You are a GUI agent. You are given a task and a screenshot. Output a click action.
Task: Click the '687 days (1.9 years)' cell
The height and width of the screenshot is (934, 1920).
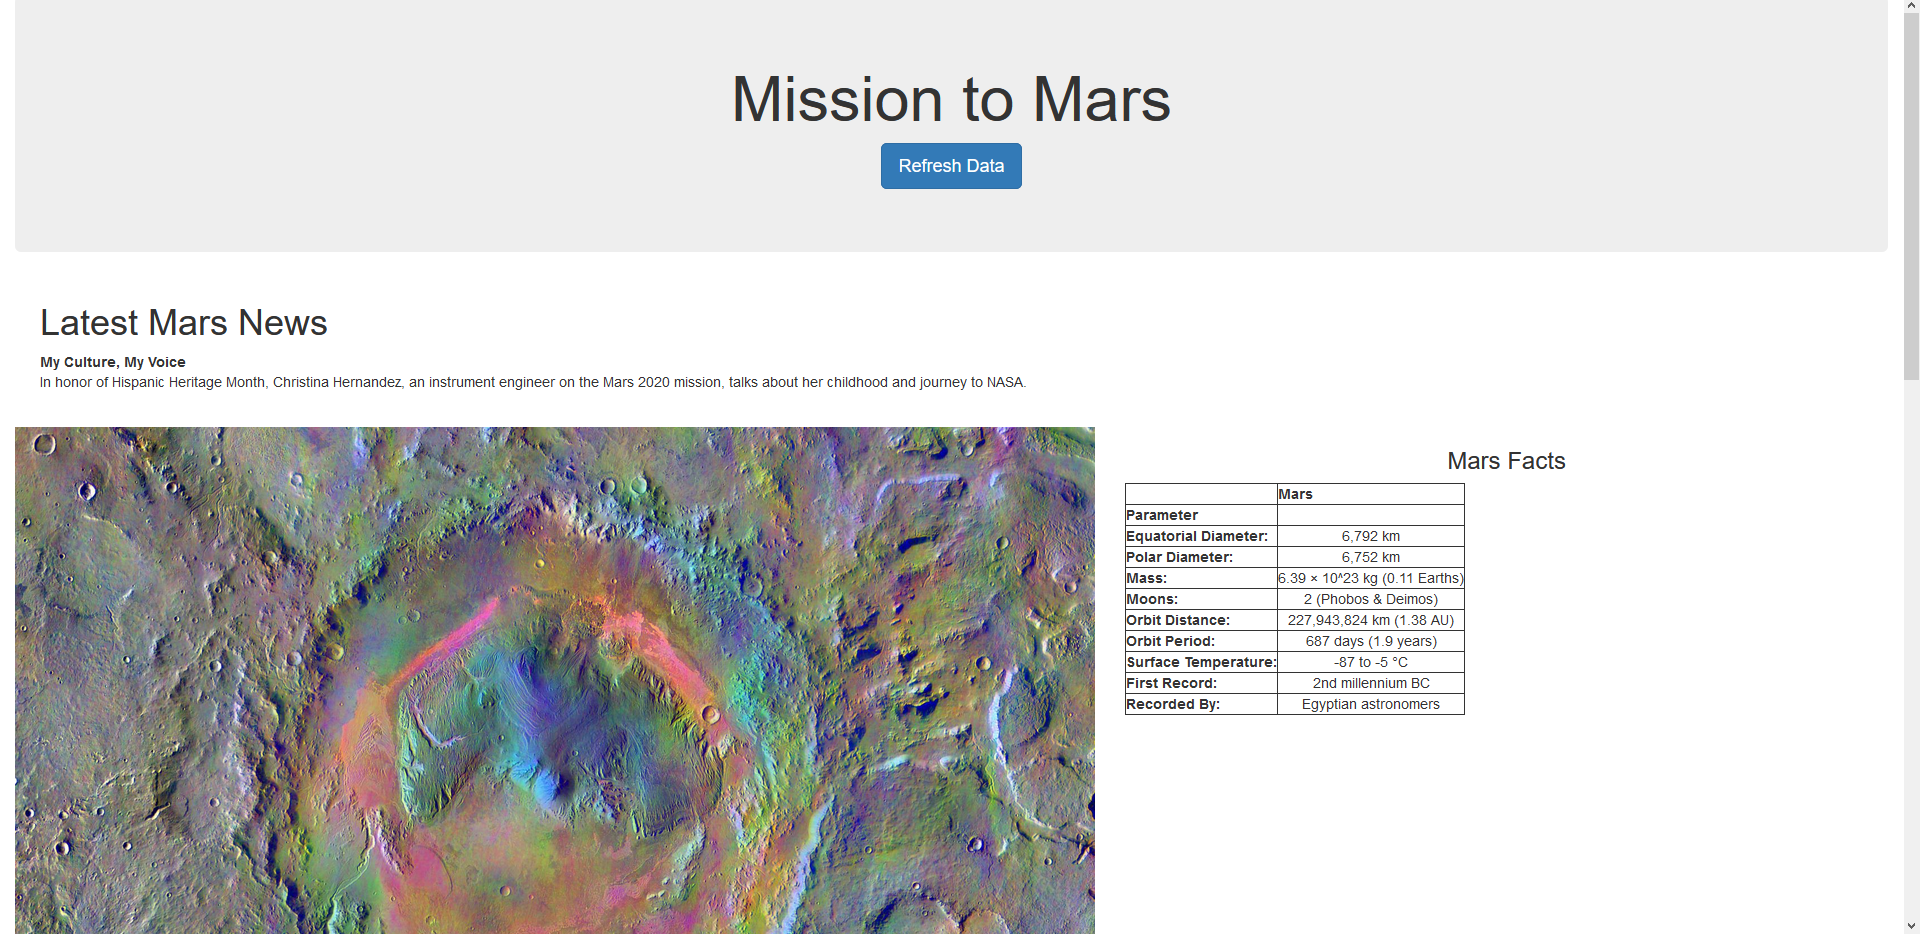coord(1370,641)
